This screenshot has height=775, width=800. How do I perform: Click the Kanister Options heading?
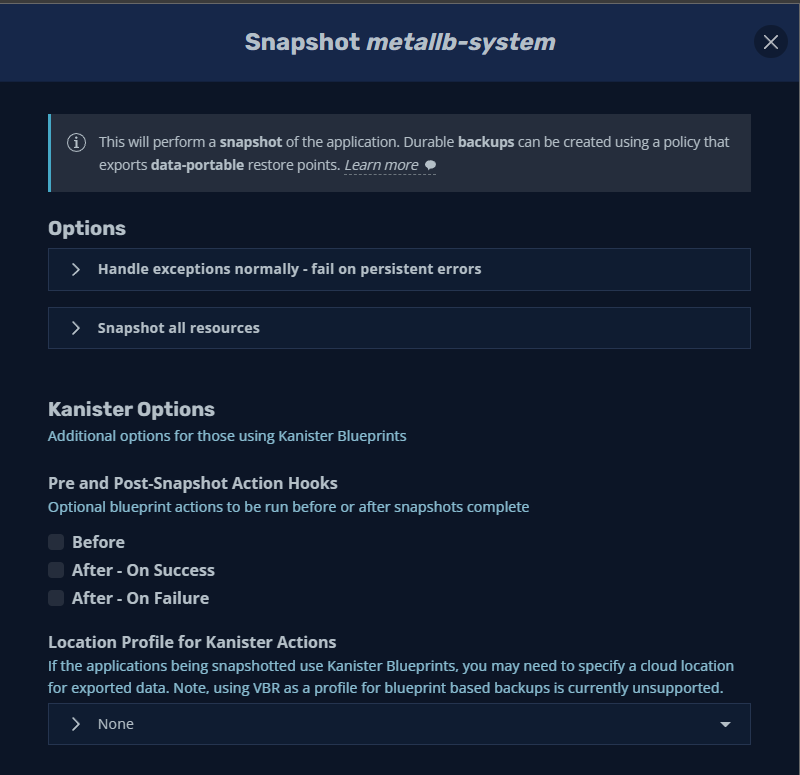pos(131,409)
